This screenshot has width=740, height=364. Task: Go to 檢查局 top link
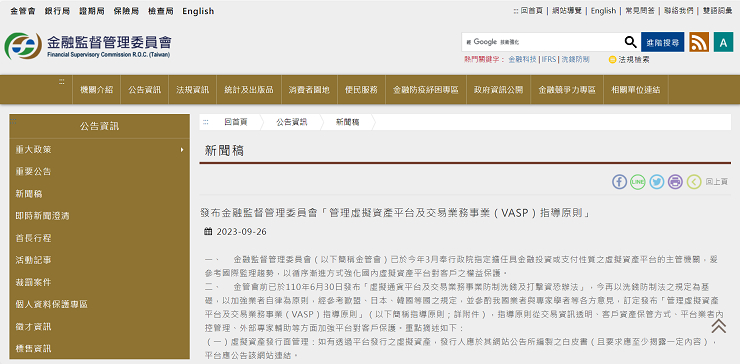[x=160, y=11]
